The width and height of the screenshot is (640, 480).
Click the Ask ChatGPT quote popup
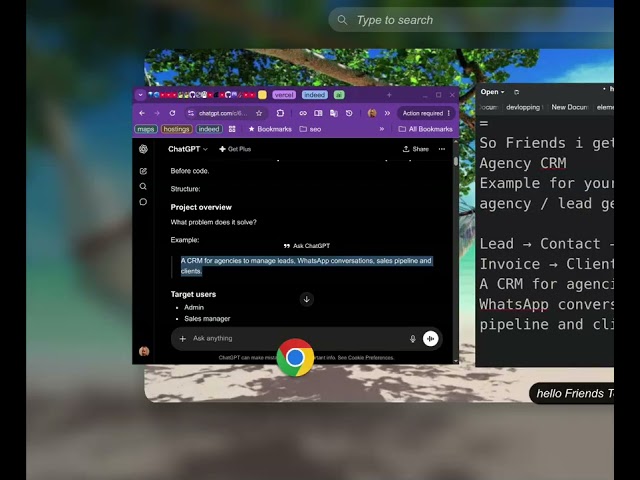pyautogui.click(x=307, y=246)
